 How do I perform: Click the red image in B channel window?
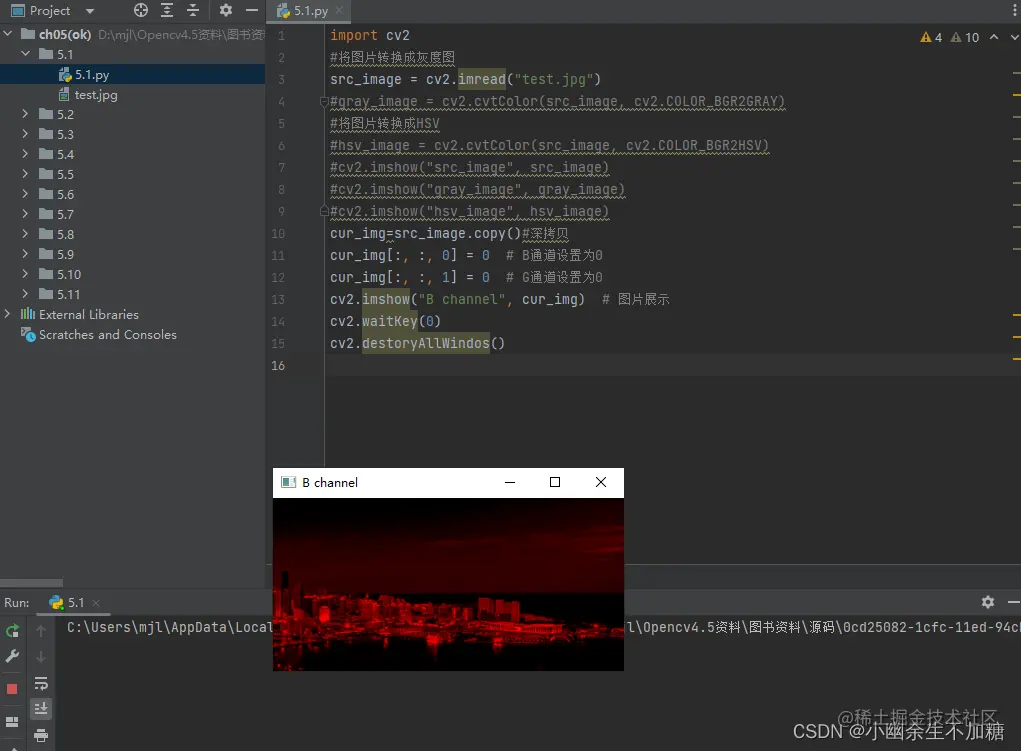point(448,584)
